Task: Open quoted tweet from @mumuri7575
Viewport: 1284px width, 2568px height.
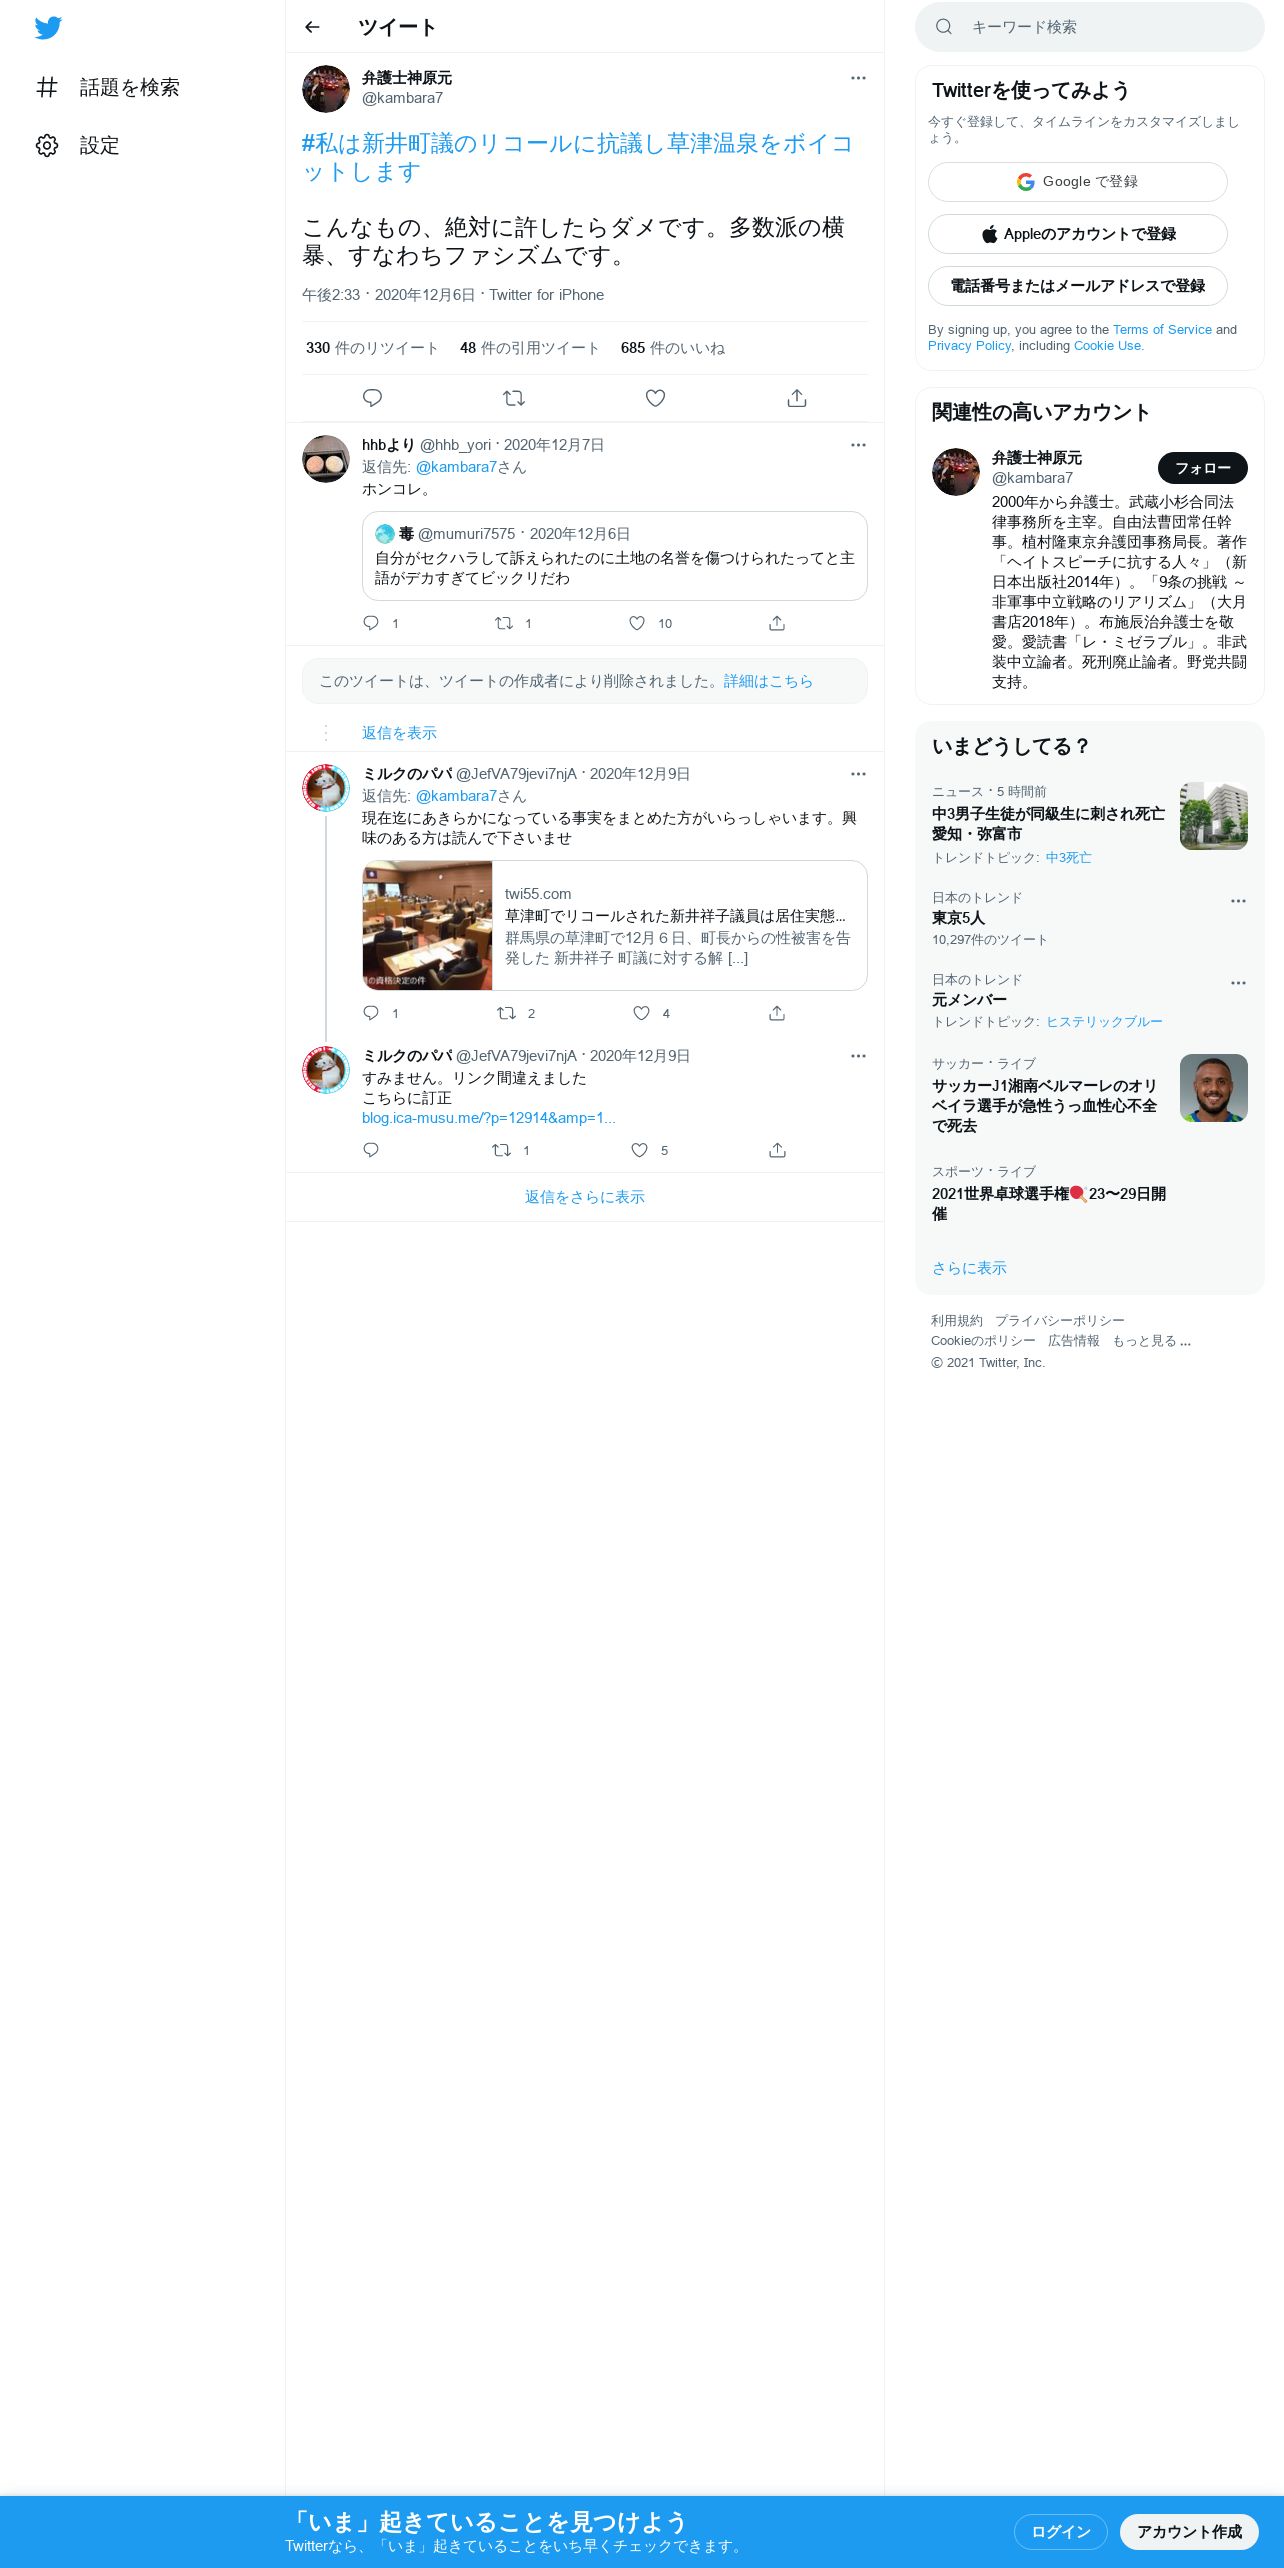Action: 614,556
